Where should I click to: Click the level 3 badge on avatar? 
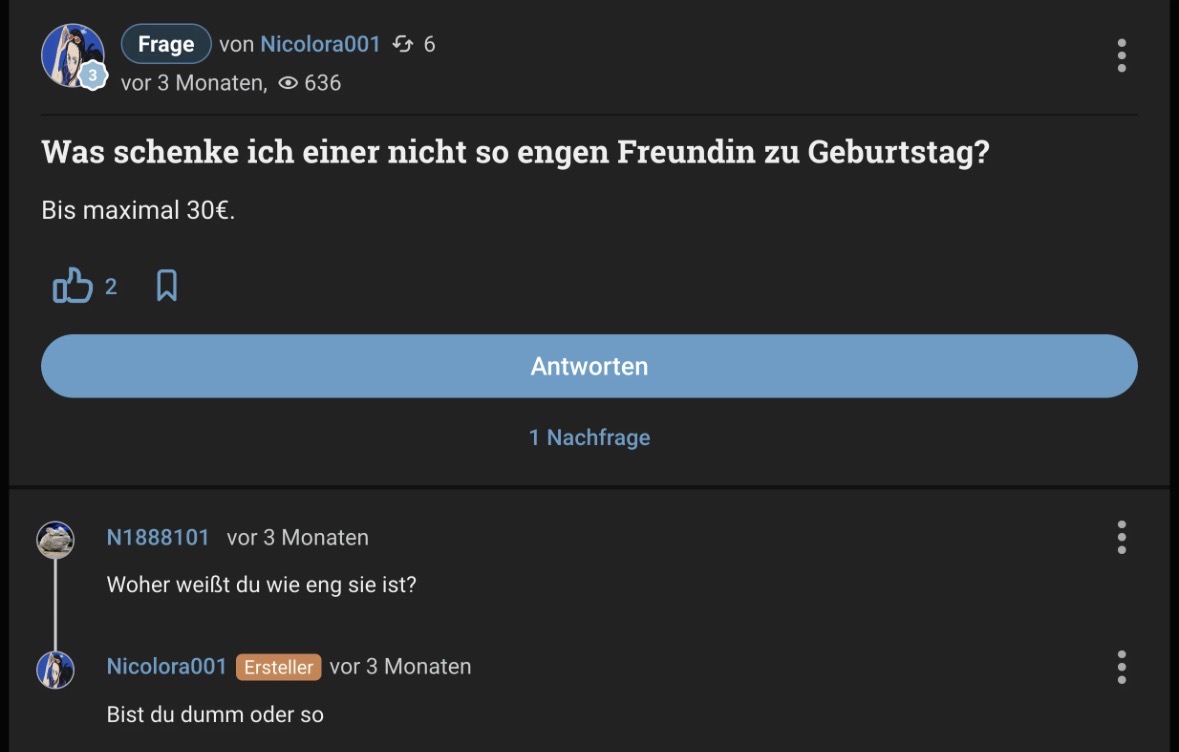pyautogui.click(x=92, y=75)
